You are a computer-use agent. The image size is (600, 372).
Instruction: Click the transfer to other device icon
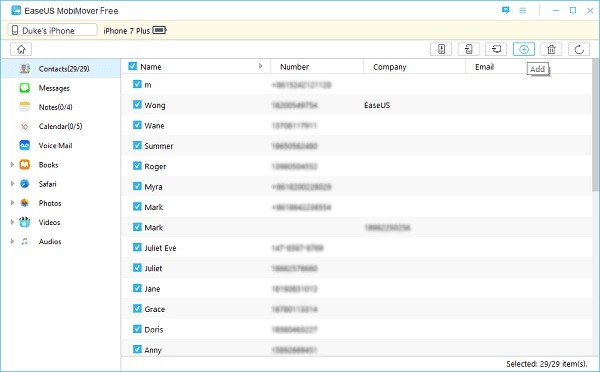(468, 49)
